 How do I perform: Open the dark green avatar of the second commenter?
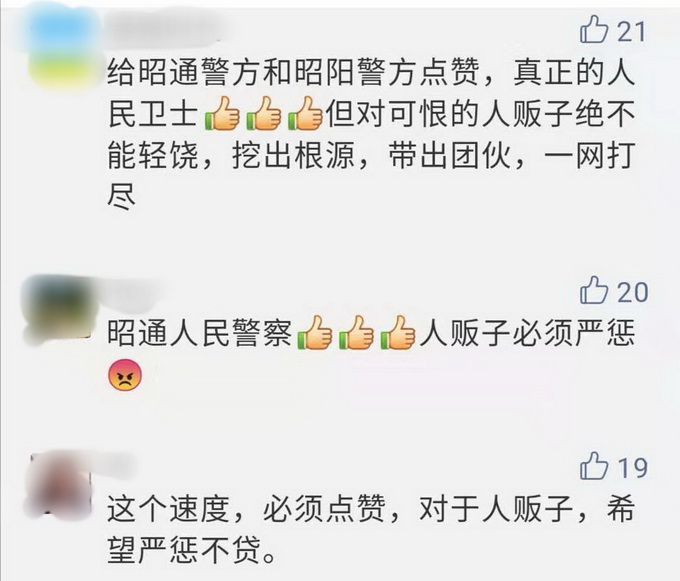[x=59, y=309]
